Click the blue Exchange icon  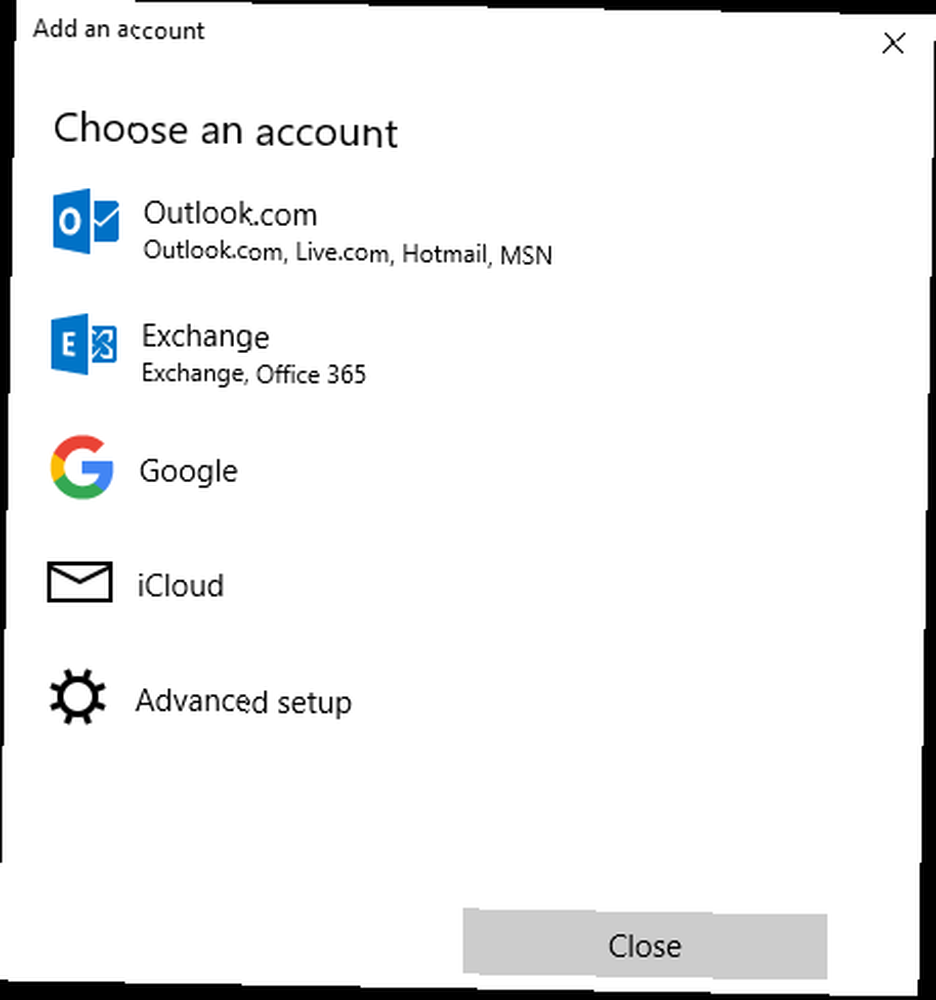coord(84,344)
